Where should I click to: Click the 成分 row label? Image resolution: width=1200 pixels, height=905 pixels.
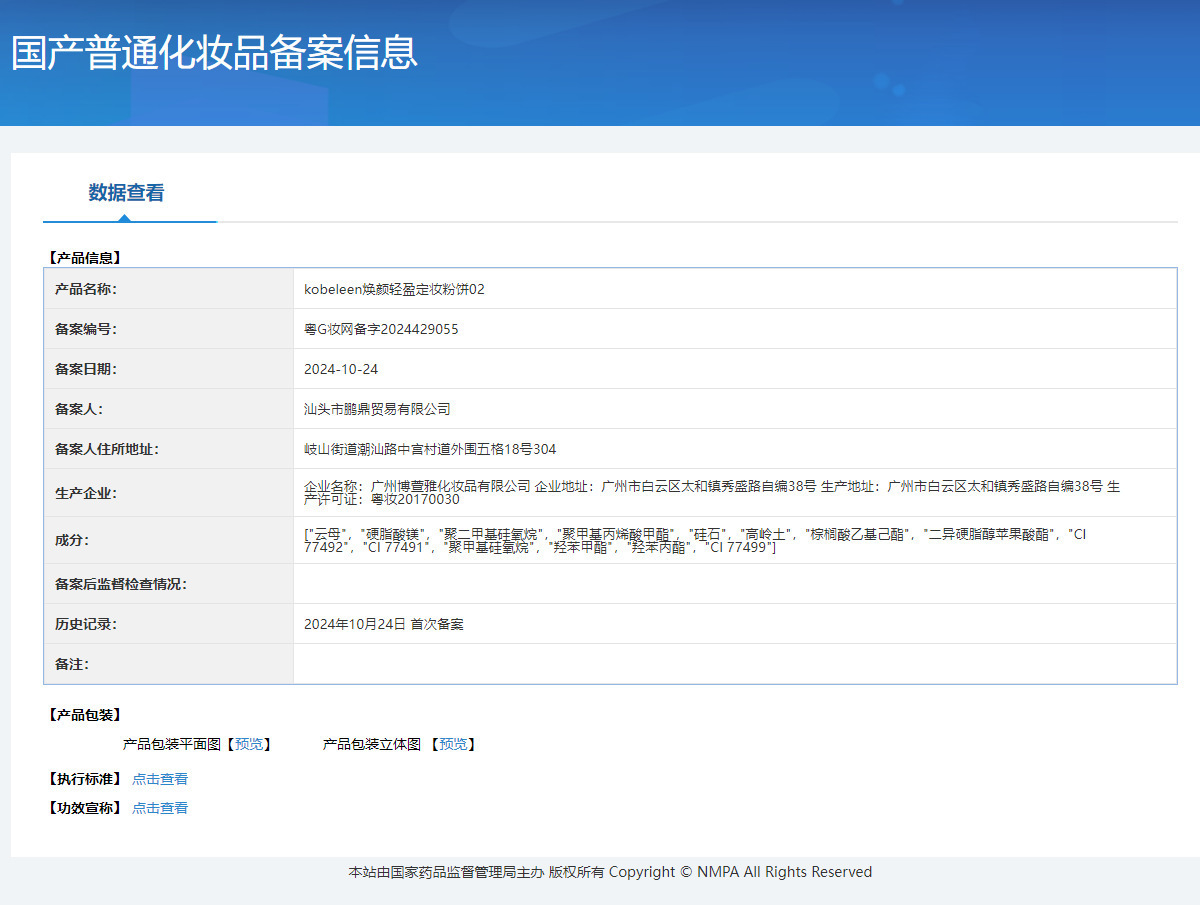click(x=72, y=540)
